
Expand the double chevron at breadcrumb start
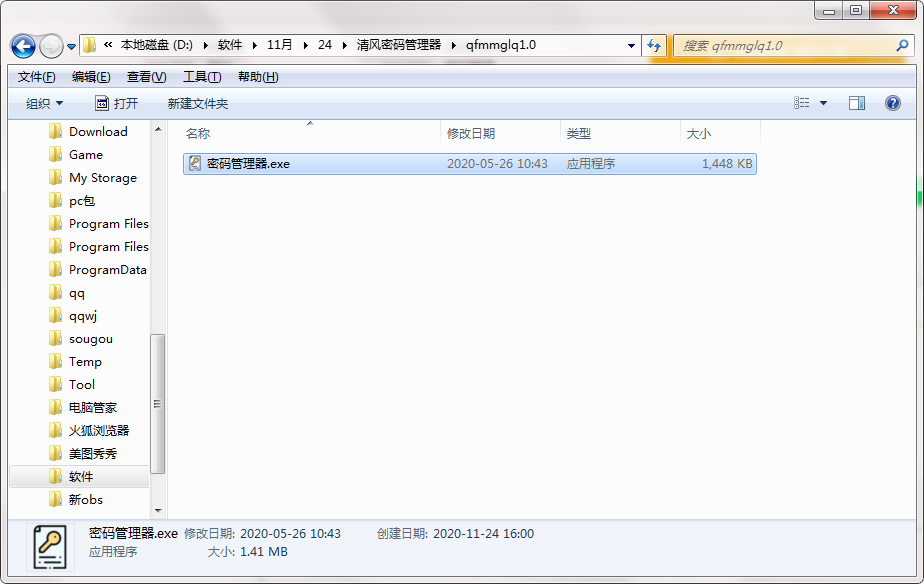(x=108, y=45)
